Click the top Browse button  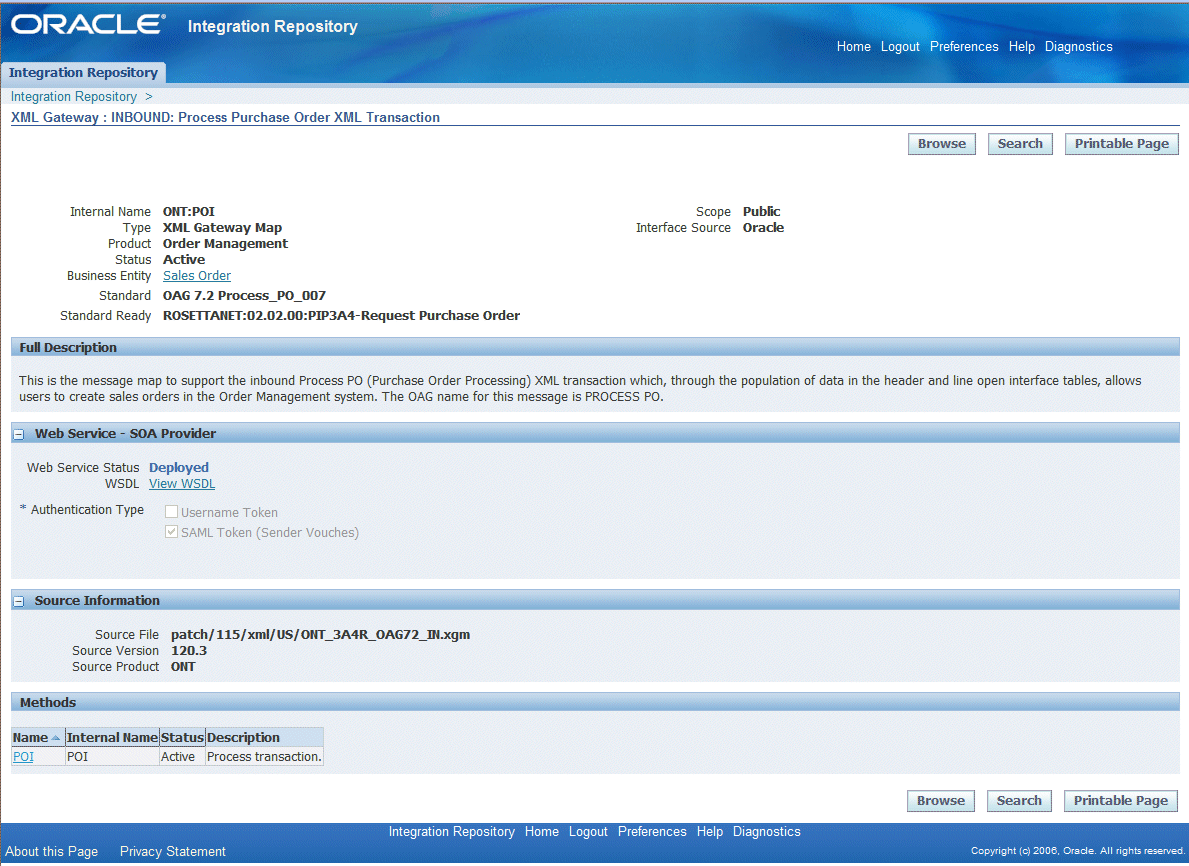(x=942, y=144)
